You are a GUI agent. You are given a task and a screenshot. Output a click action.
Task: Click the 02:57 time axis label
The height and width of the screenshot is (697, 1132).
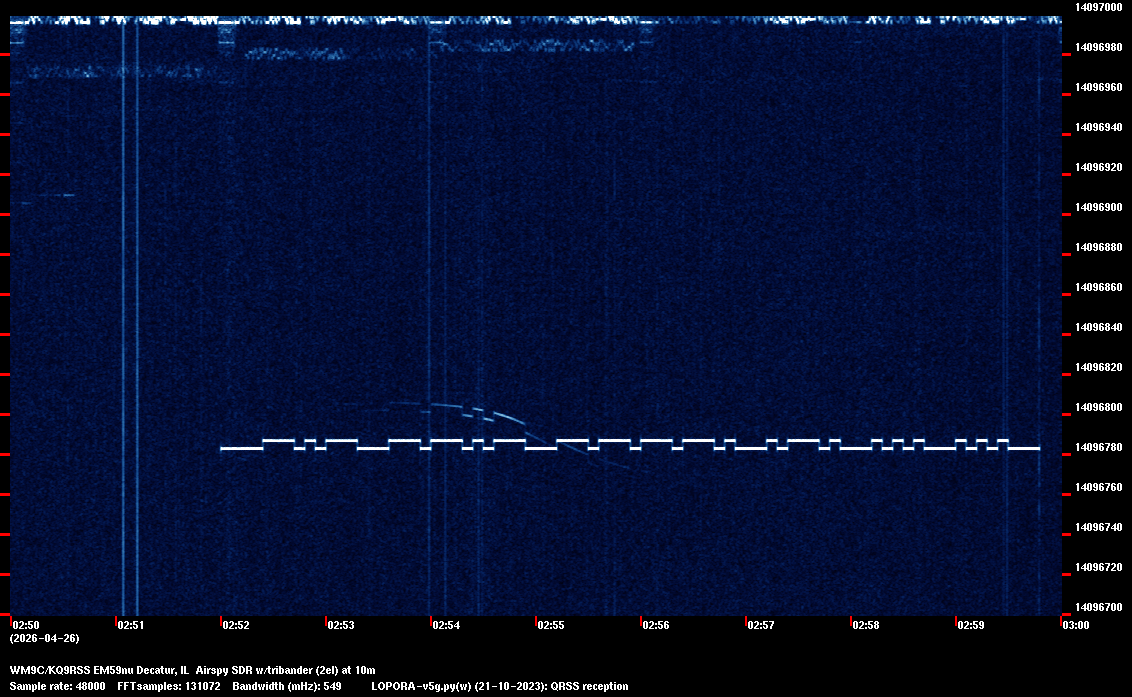(761, 625)
